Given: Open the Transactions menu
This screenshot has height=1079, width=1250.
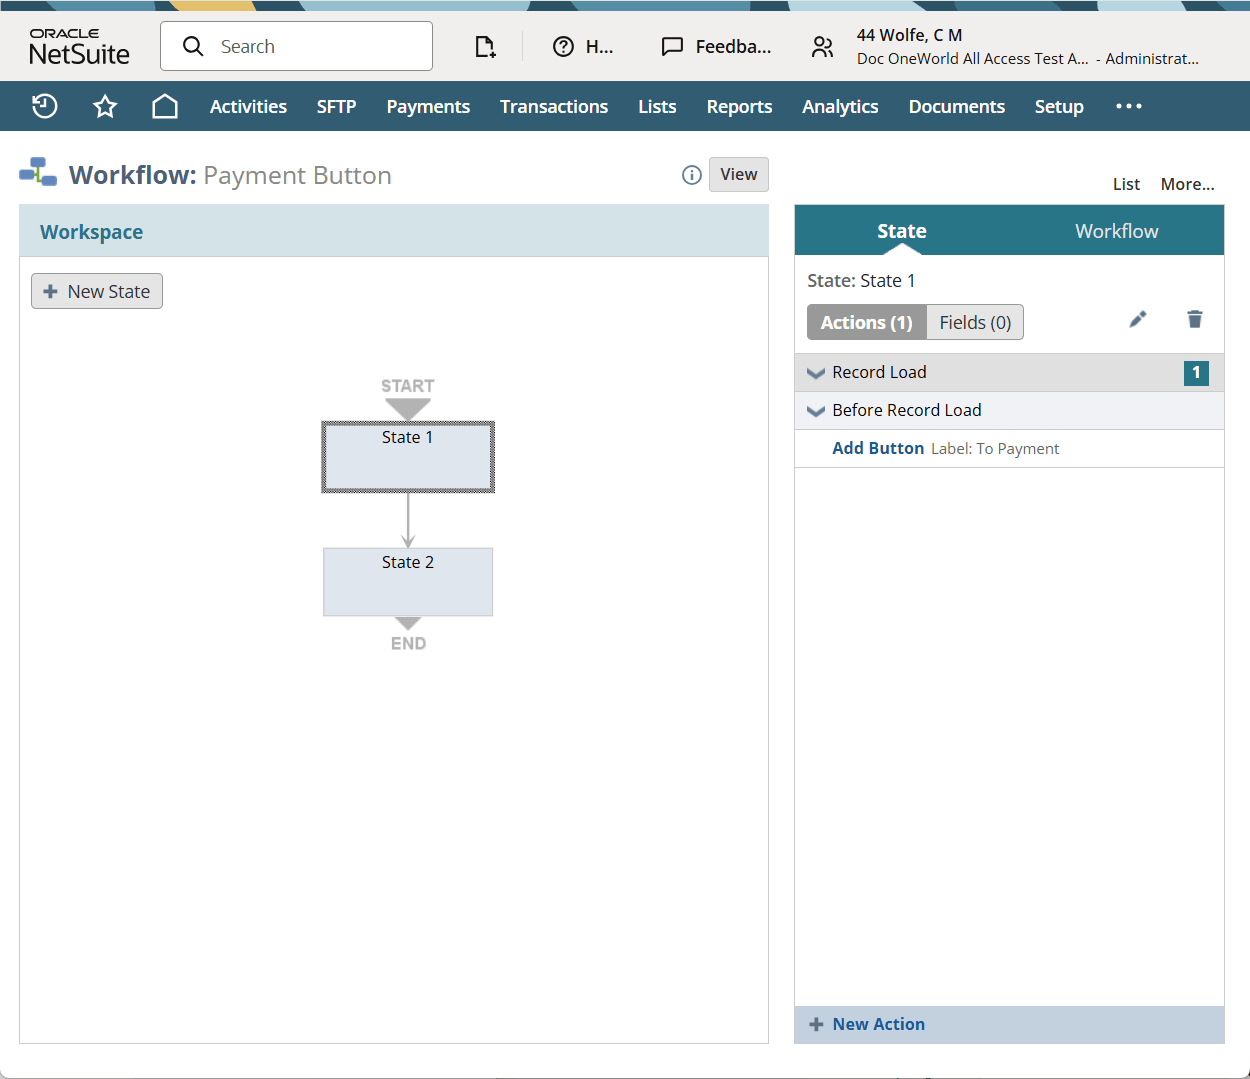Looking at the screenshot, I should (x=554, y=106).
